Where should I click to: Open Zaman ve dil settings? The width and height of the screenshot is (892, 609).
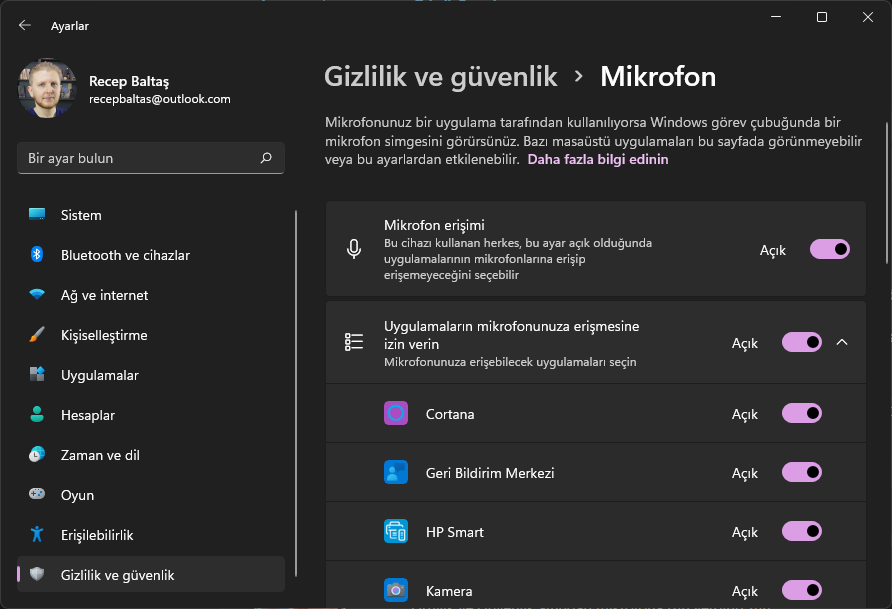click(x=100, y=455)
